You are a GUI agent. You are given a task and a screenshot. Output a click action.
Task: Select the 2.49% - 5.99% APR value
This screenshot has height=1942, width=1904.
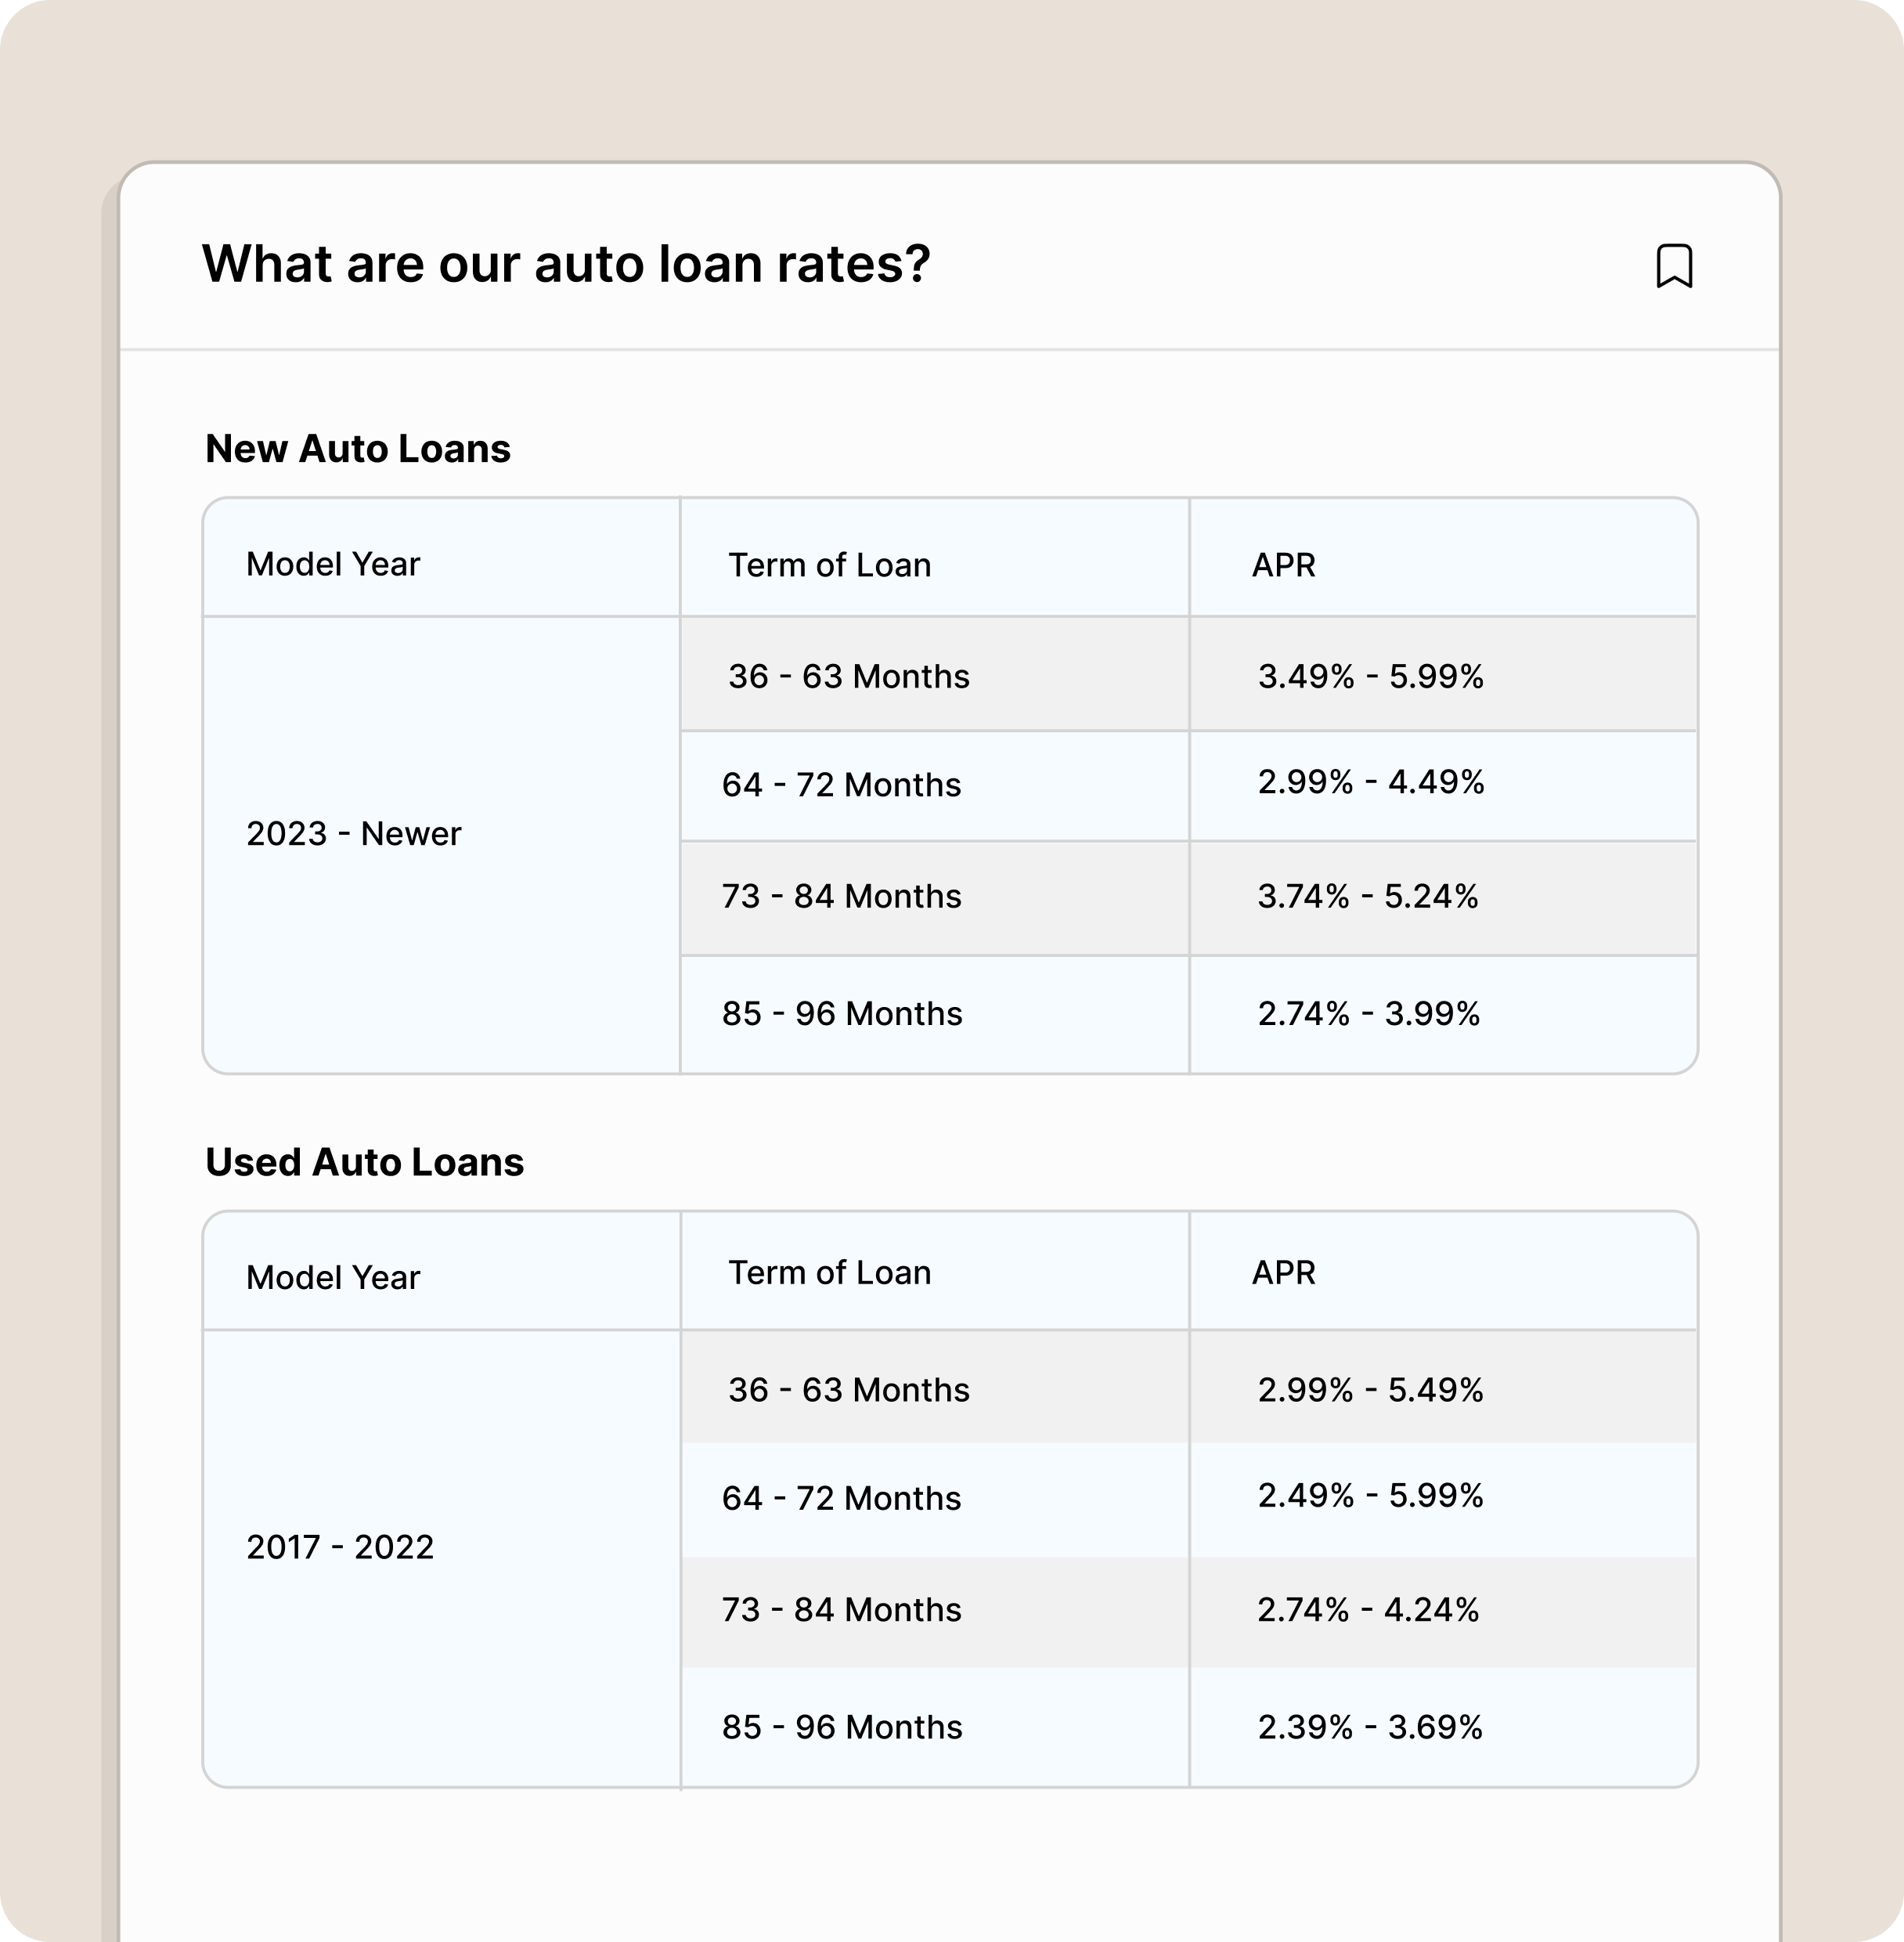point(1370,1495)
